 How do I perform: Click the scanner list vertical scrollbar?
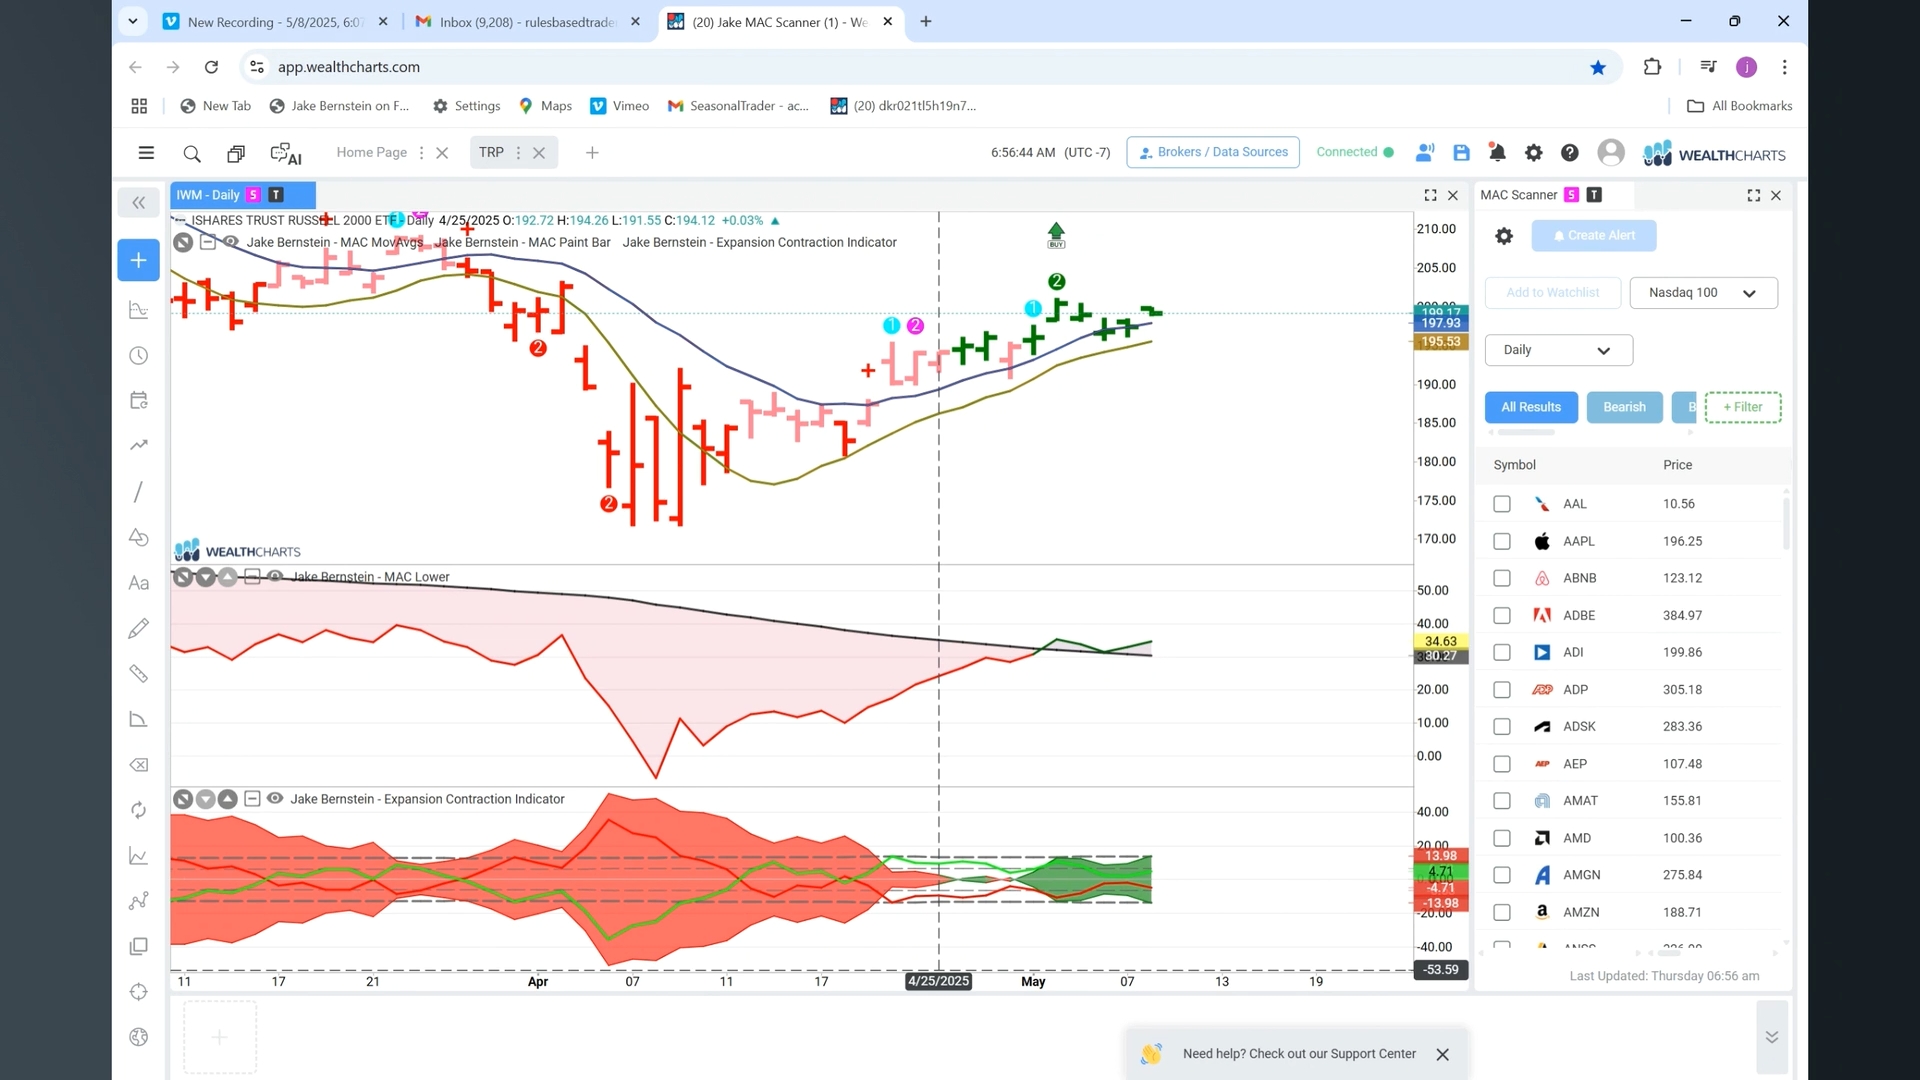pyautogui.click(x=1786, y=522)
